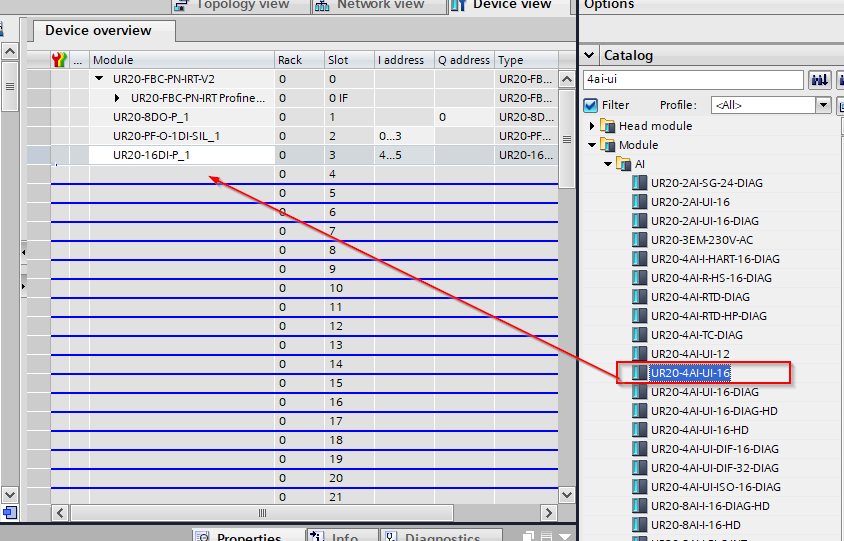Image resolution: width=844 pixels, height=541 pixels.
Task: Click the Type column header
Action: (x=526, y=60)
